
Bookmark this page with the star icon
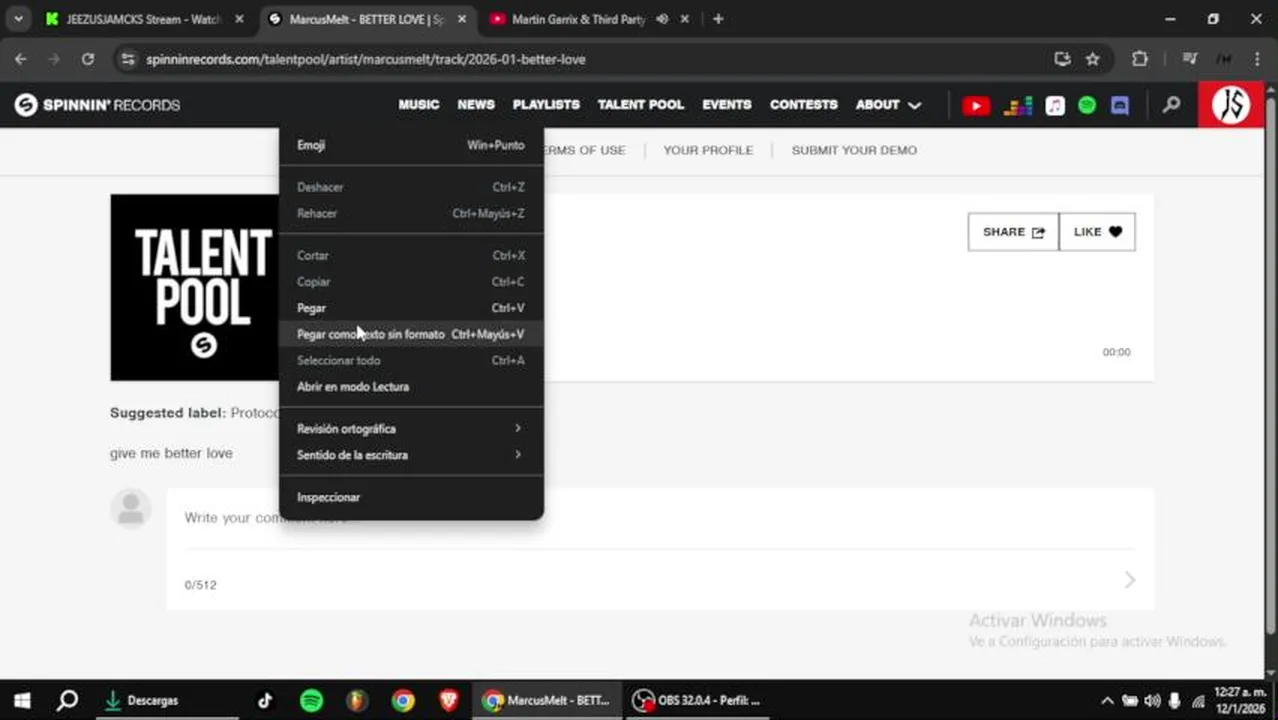coord(1093,59)
